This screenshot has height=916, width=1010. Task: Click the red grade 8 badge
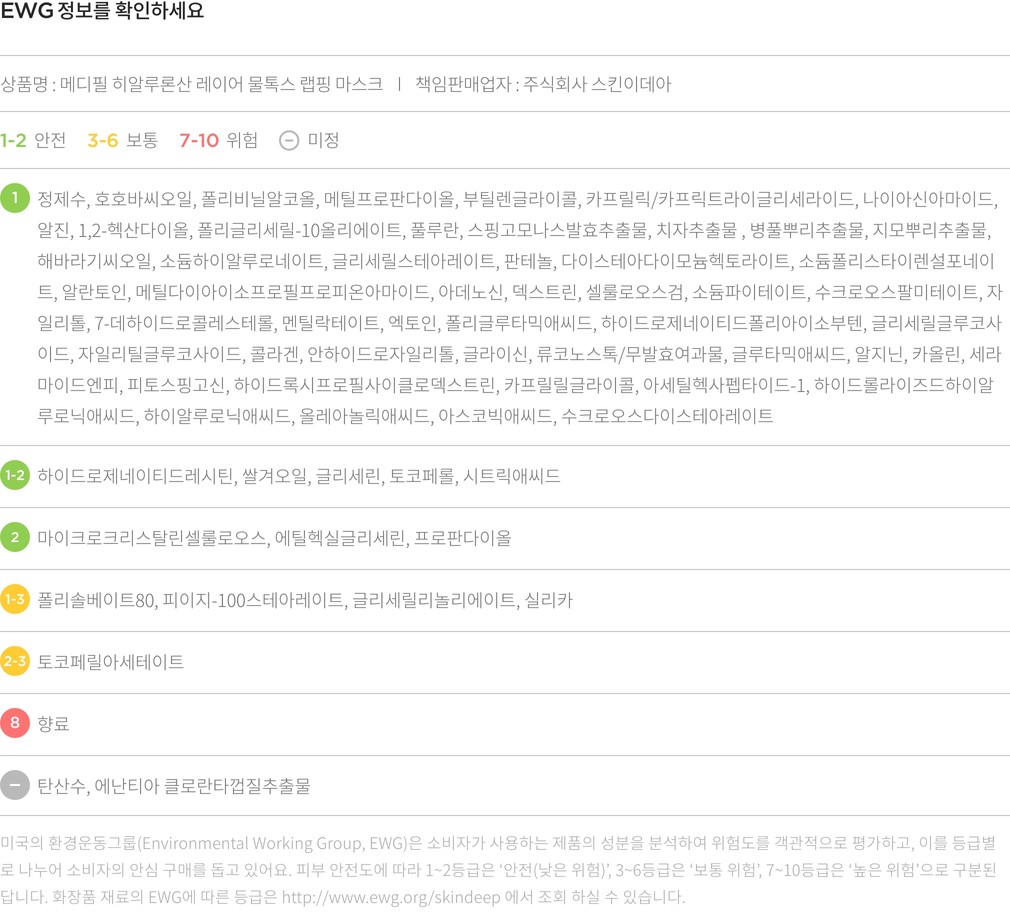pyautogui.click(x=15, y=724)
